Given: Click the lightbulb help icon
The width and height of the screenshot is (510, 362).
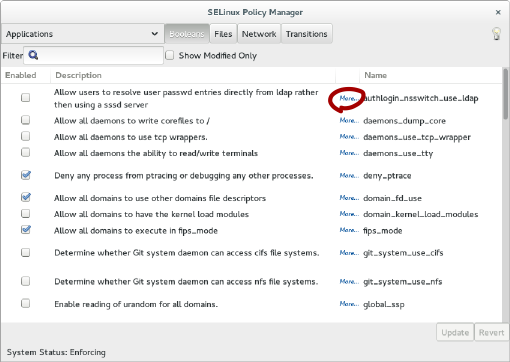Looking at the screenshot, I should [x=496, y=34].
